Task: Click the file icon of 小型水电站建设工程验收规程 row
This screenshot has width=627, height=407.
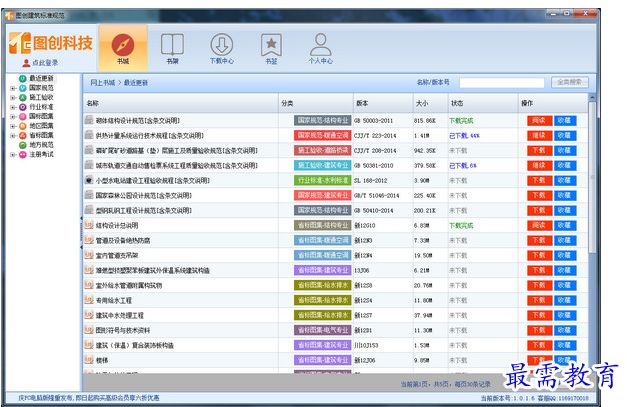Action: pyautogui.click(x=89, y=180)
